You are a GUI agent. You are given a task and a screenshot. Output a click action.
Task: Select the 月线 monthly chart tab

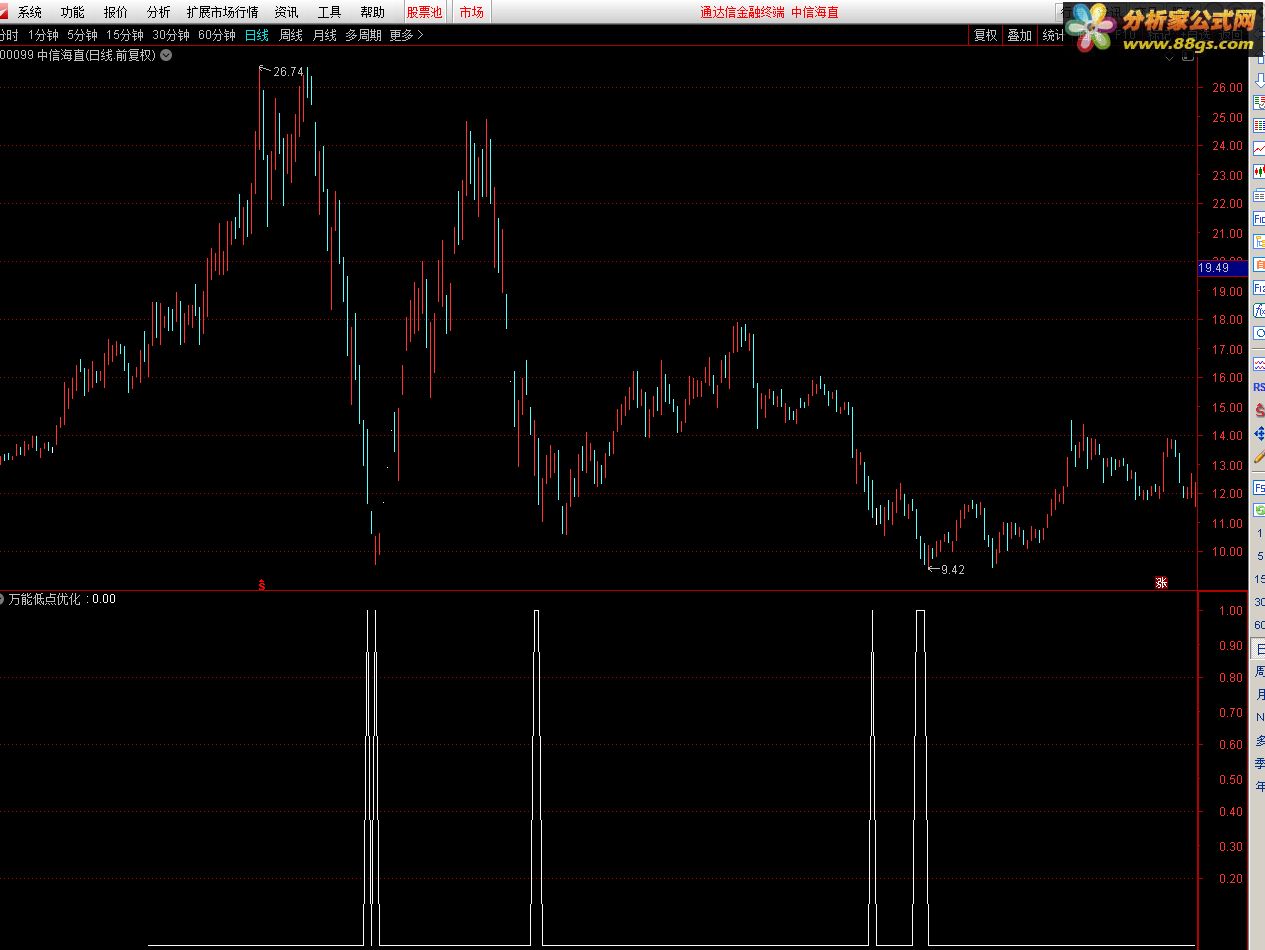point(325,35)
